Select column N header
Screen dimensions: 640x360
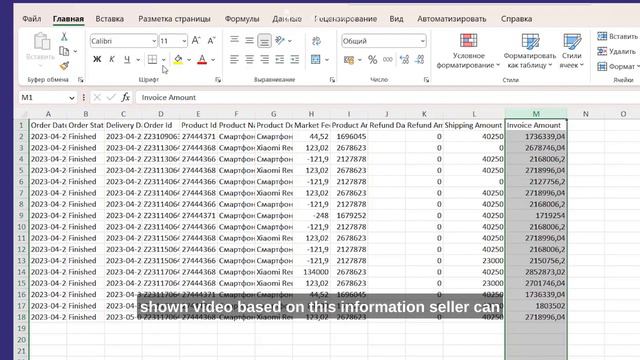coord(586,114)
